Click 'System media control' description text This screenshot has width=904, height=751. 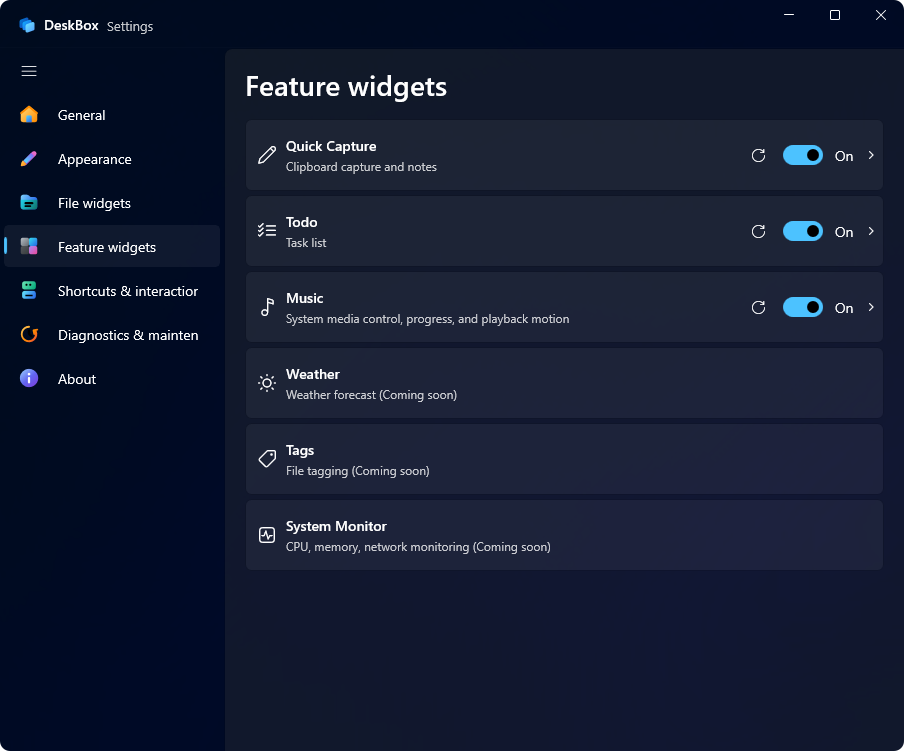pyautogui.click(x=427, y=319)
